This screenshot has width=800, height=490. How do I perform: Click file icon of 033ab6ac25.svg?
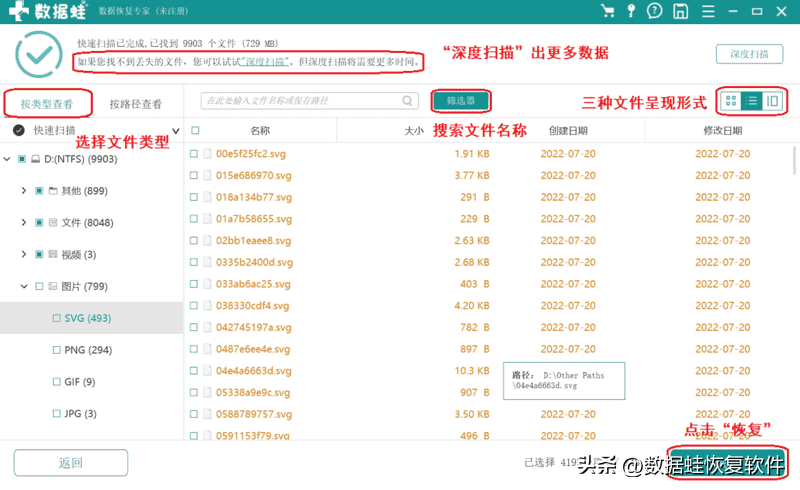point(207,284)
